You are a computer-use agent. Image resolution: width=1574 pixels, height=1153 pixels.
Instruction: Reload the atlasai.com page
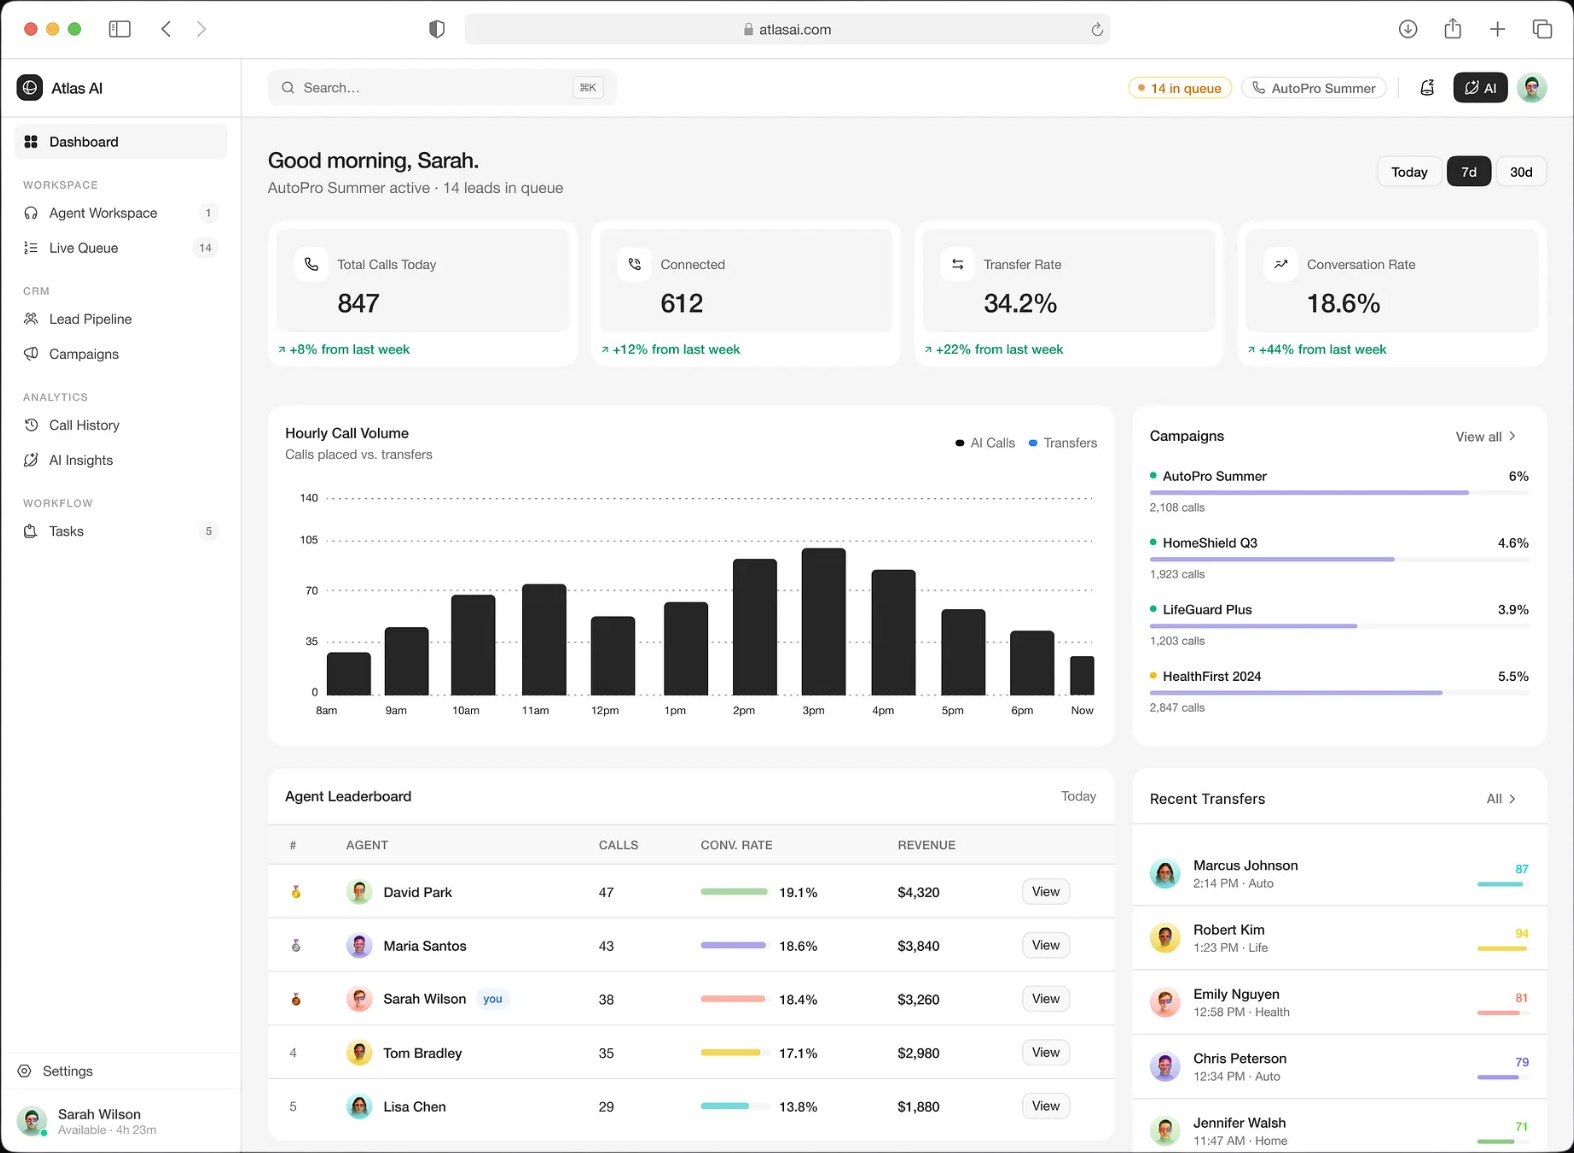pos(1097,29)
